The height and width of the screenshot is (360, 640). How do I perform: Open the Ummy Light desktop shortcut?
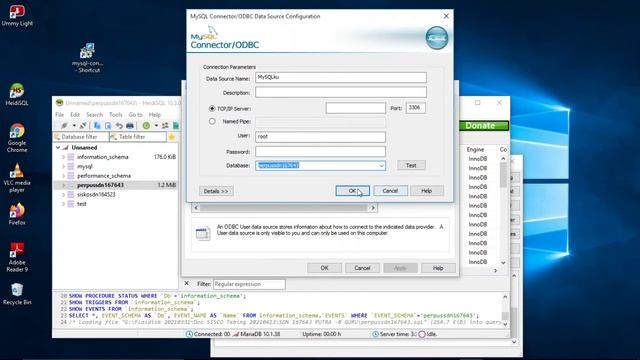click(17, 16)
